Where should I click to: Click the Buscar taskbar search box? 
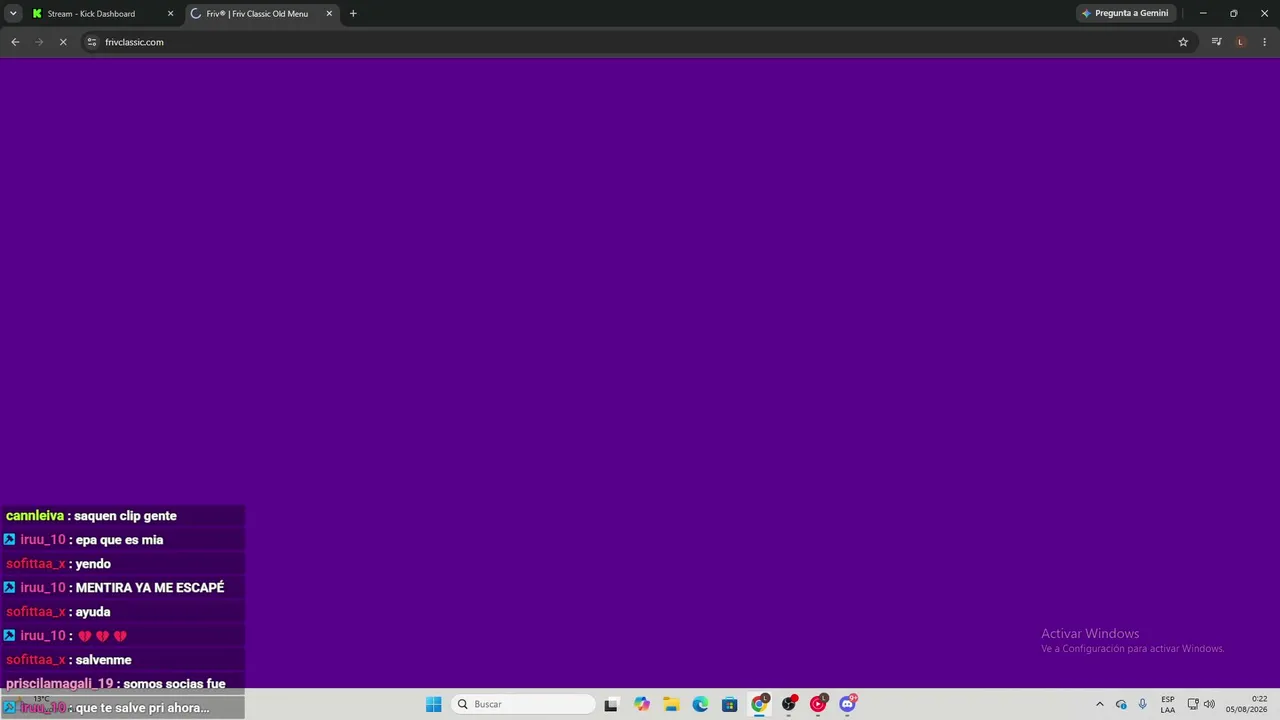pos(523,704)
